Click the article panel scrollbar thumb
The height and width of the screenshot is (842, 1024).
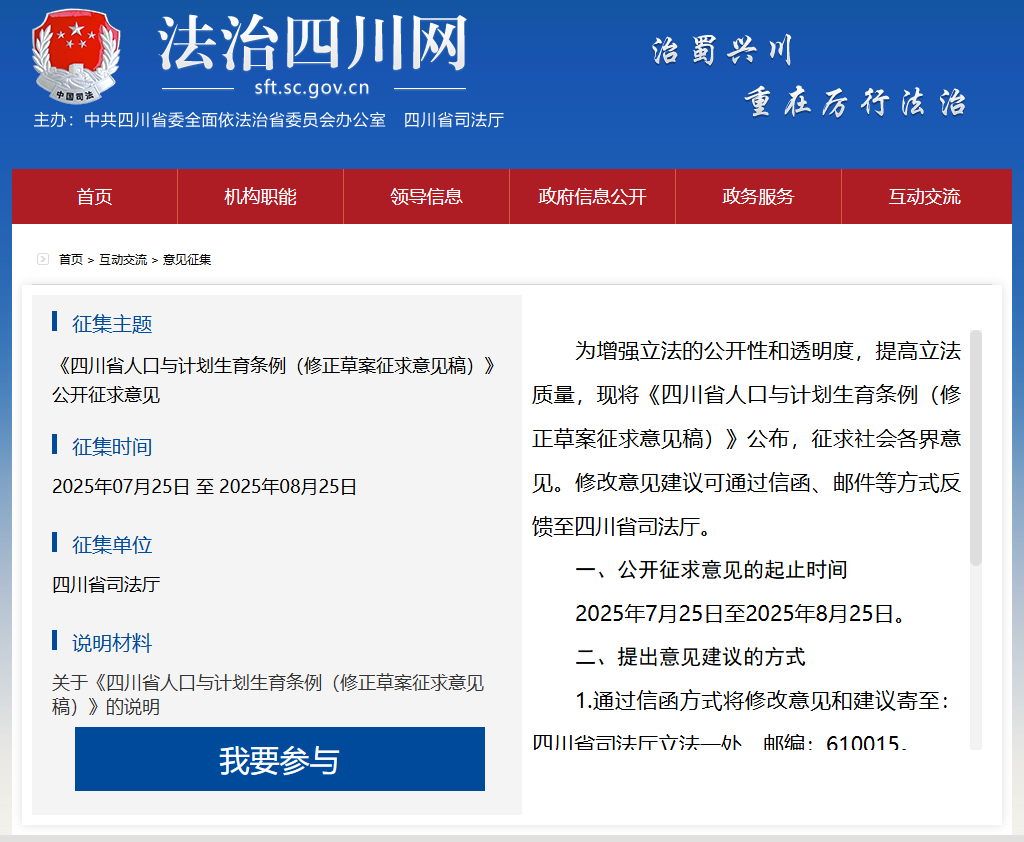[976, 448]
